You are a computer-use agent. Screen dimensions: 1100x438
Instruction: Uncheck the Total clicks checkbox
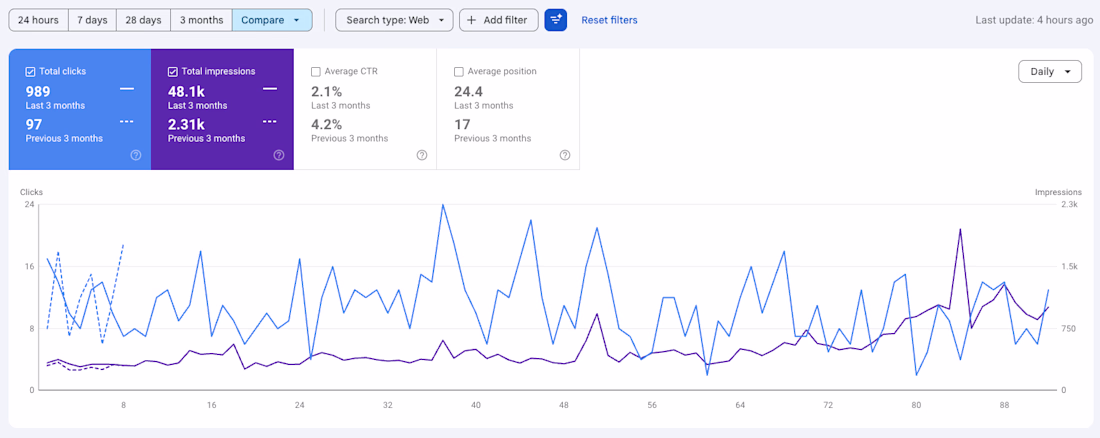click(30, 72)
